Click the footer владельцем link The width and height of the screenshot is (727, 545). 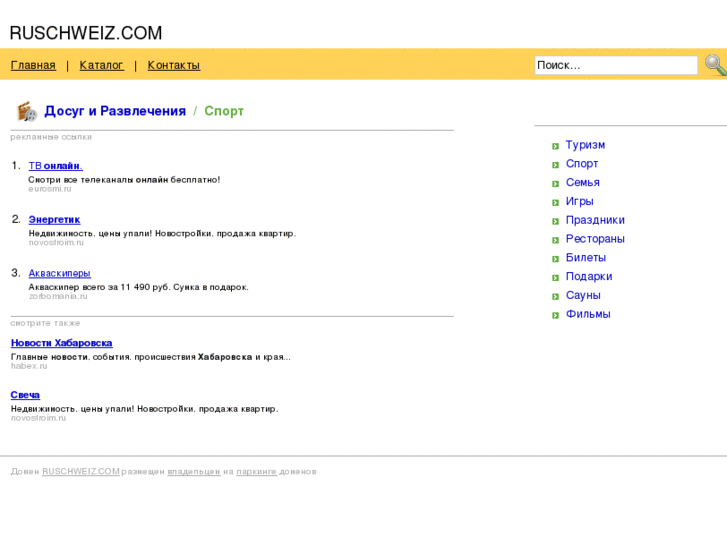pyautogui.click(x=194, y=472)
